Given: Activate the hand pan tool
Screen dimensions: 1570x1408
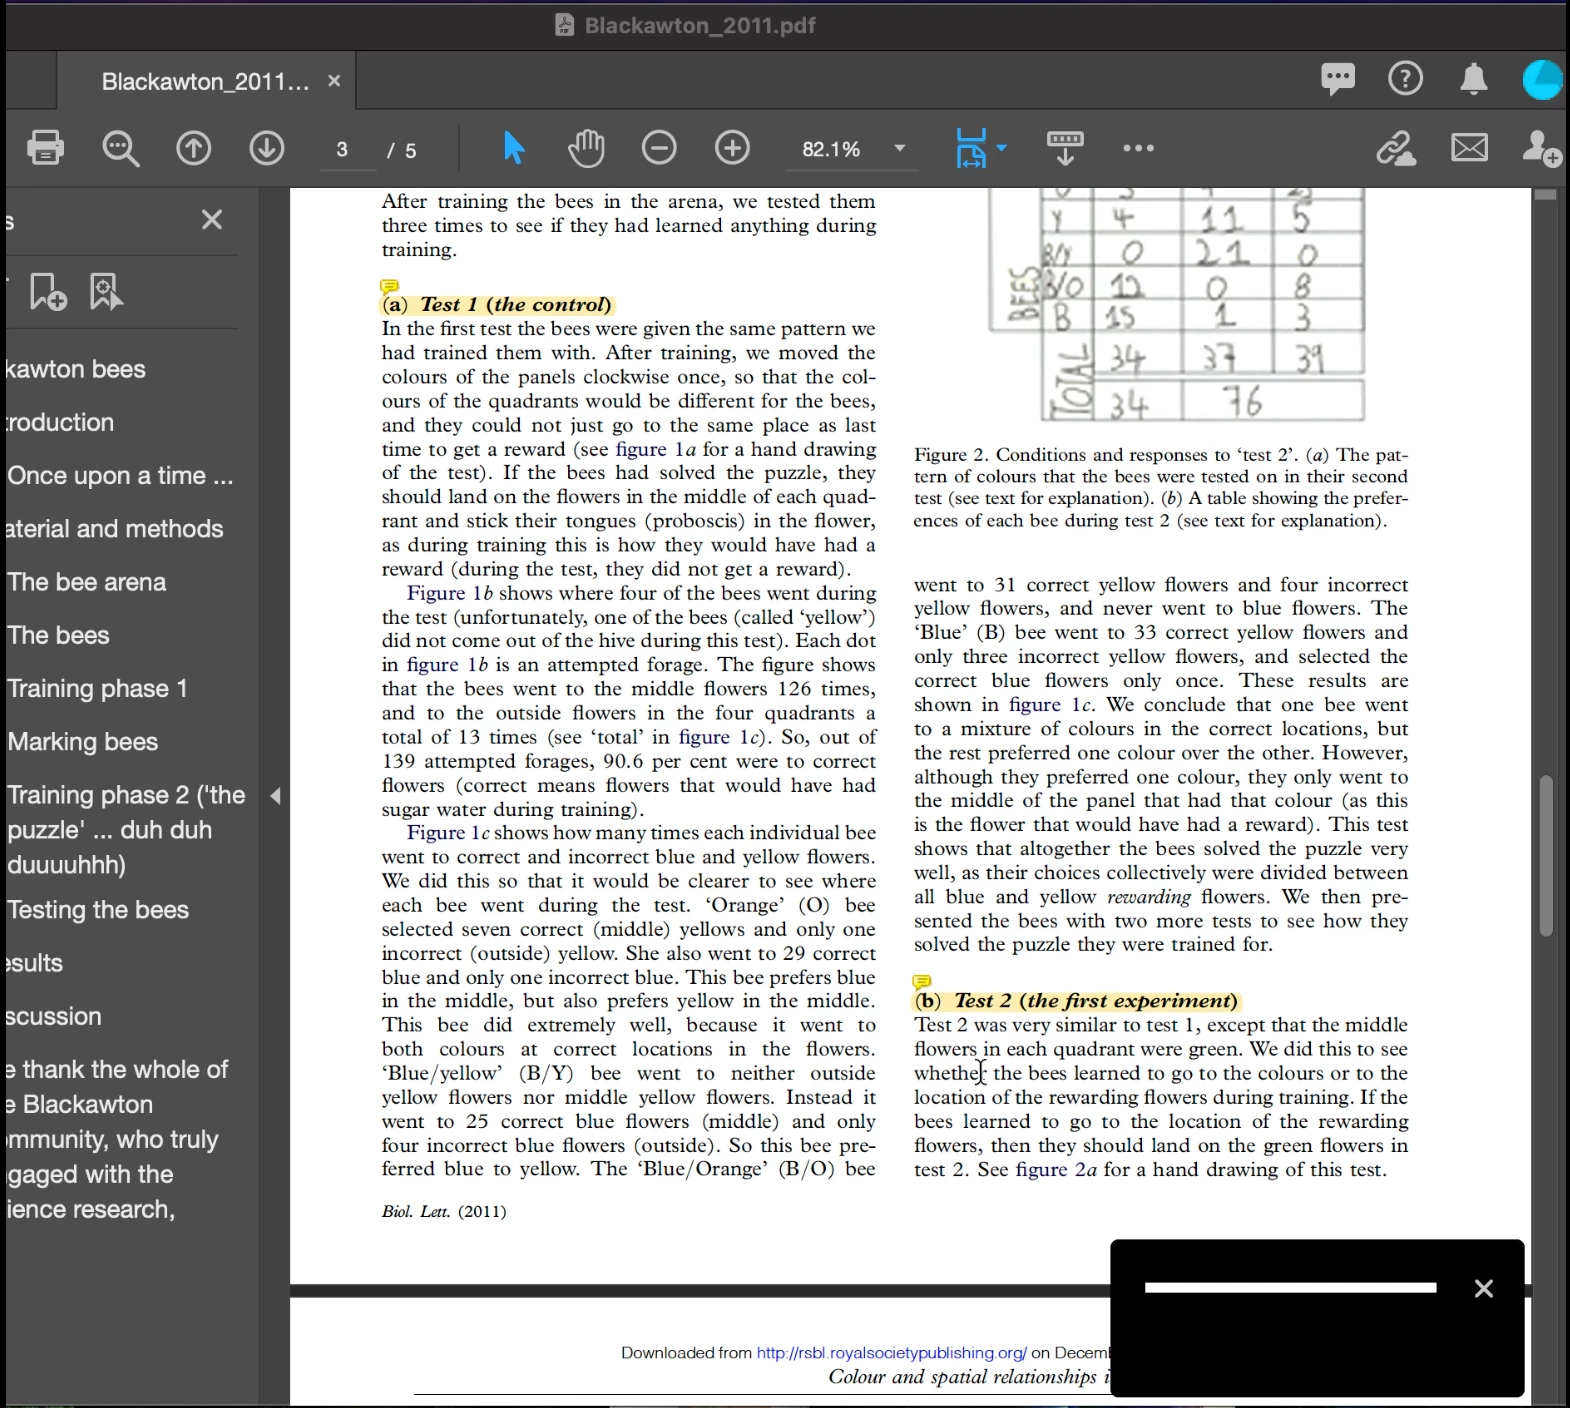Looking at the screenshot, I should pyautogui.click(x=586, y=148).
